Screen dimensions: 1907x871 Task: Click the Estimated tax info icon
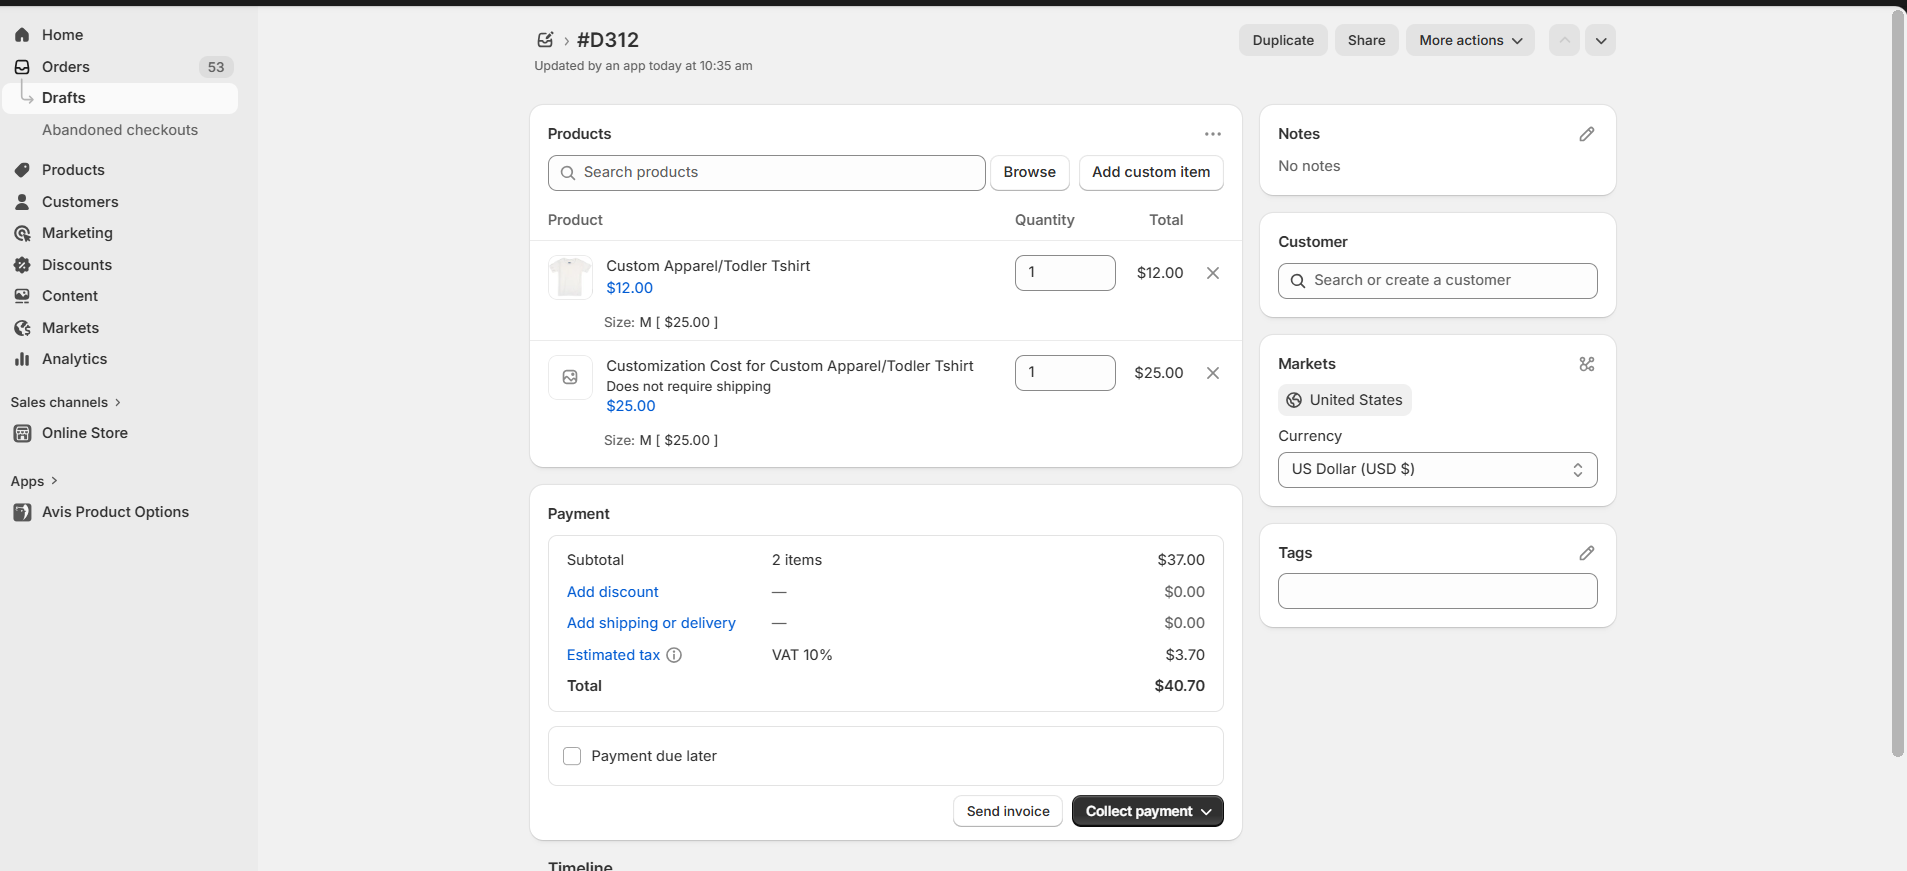pyautogui.click(x=674, y=655)
